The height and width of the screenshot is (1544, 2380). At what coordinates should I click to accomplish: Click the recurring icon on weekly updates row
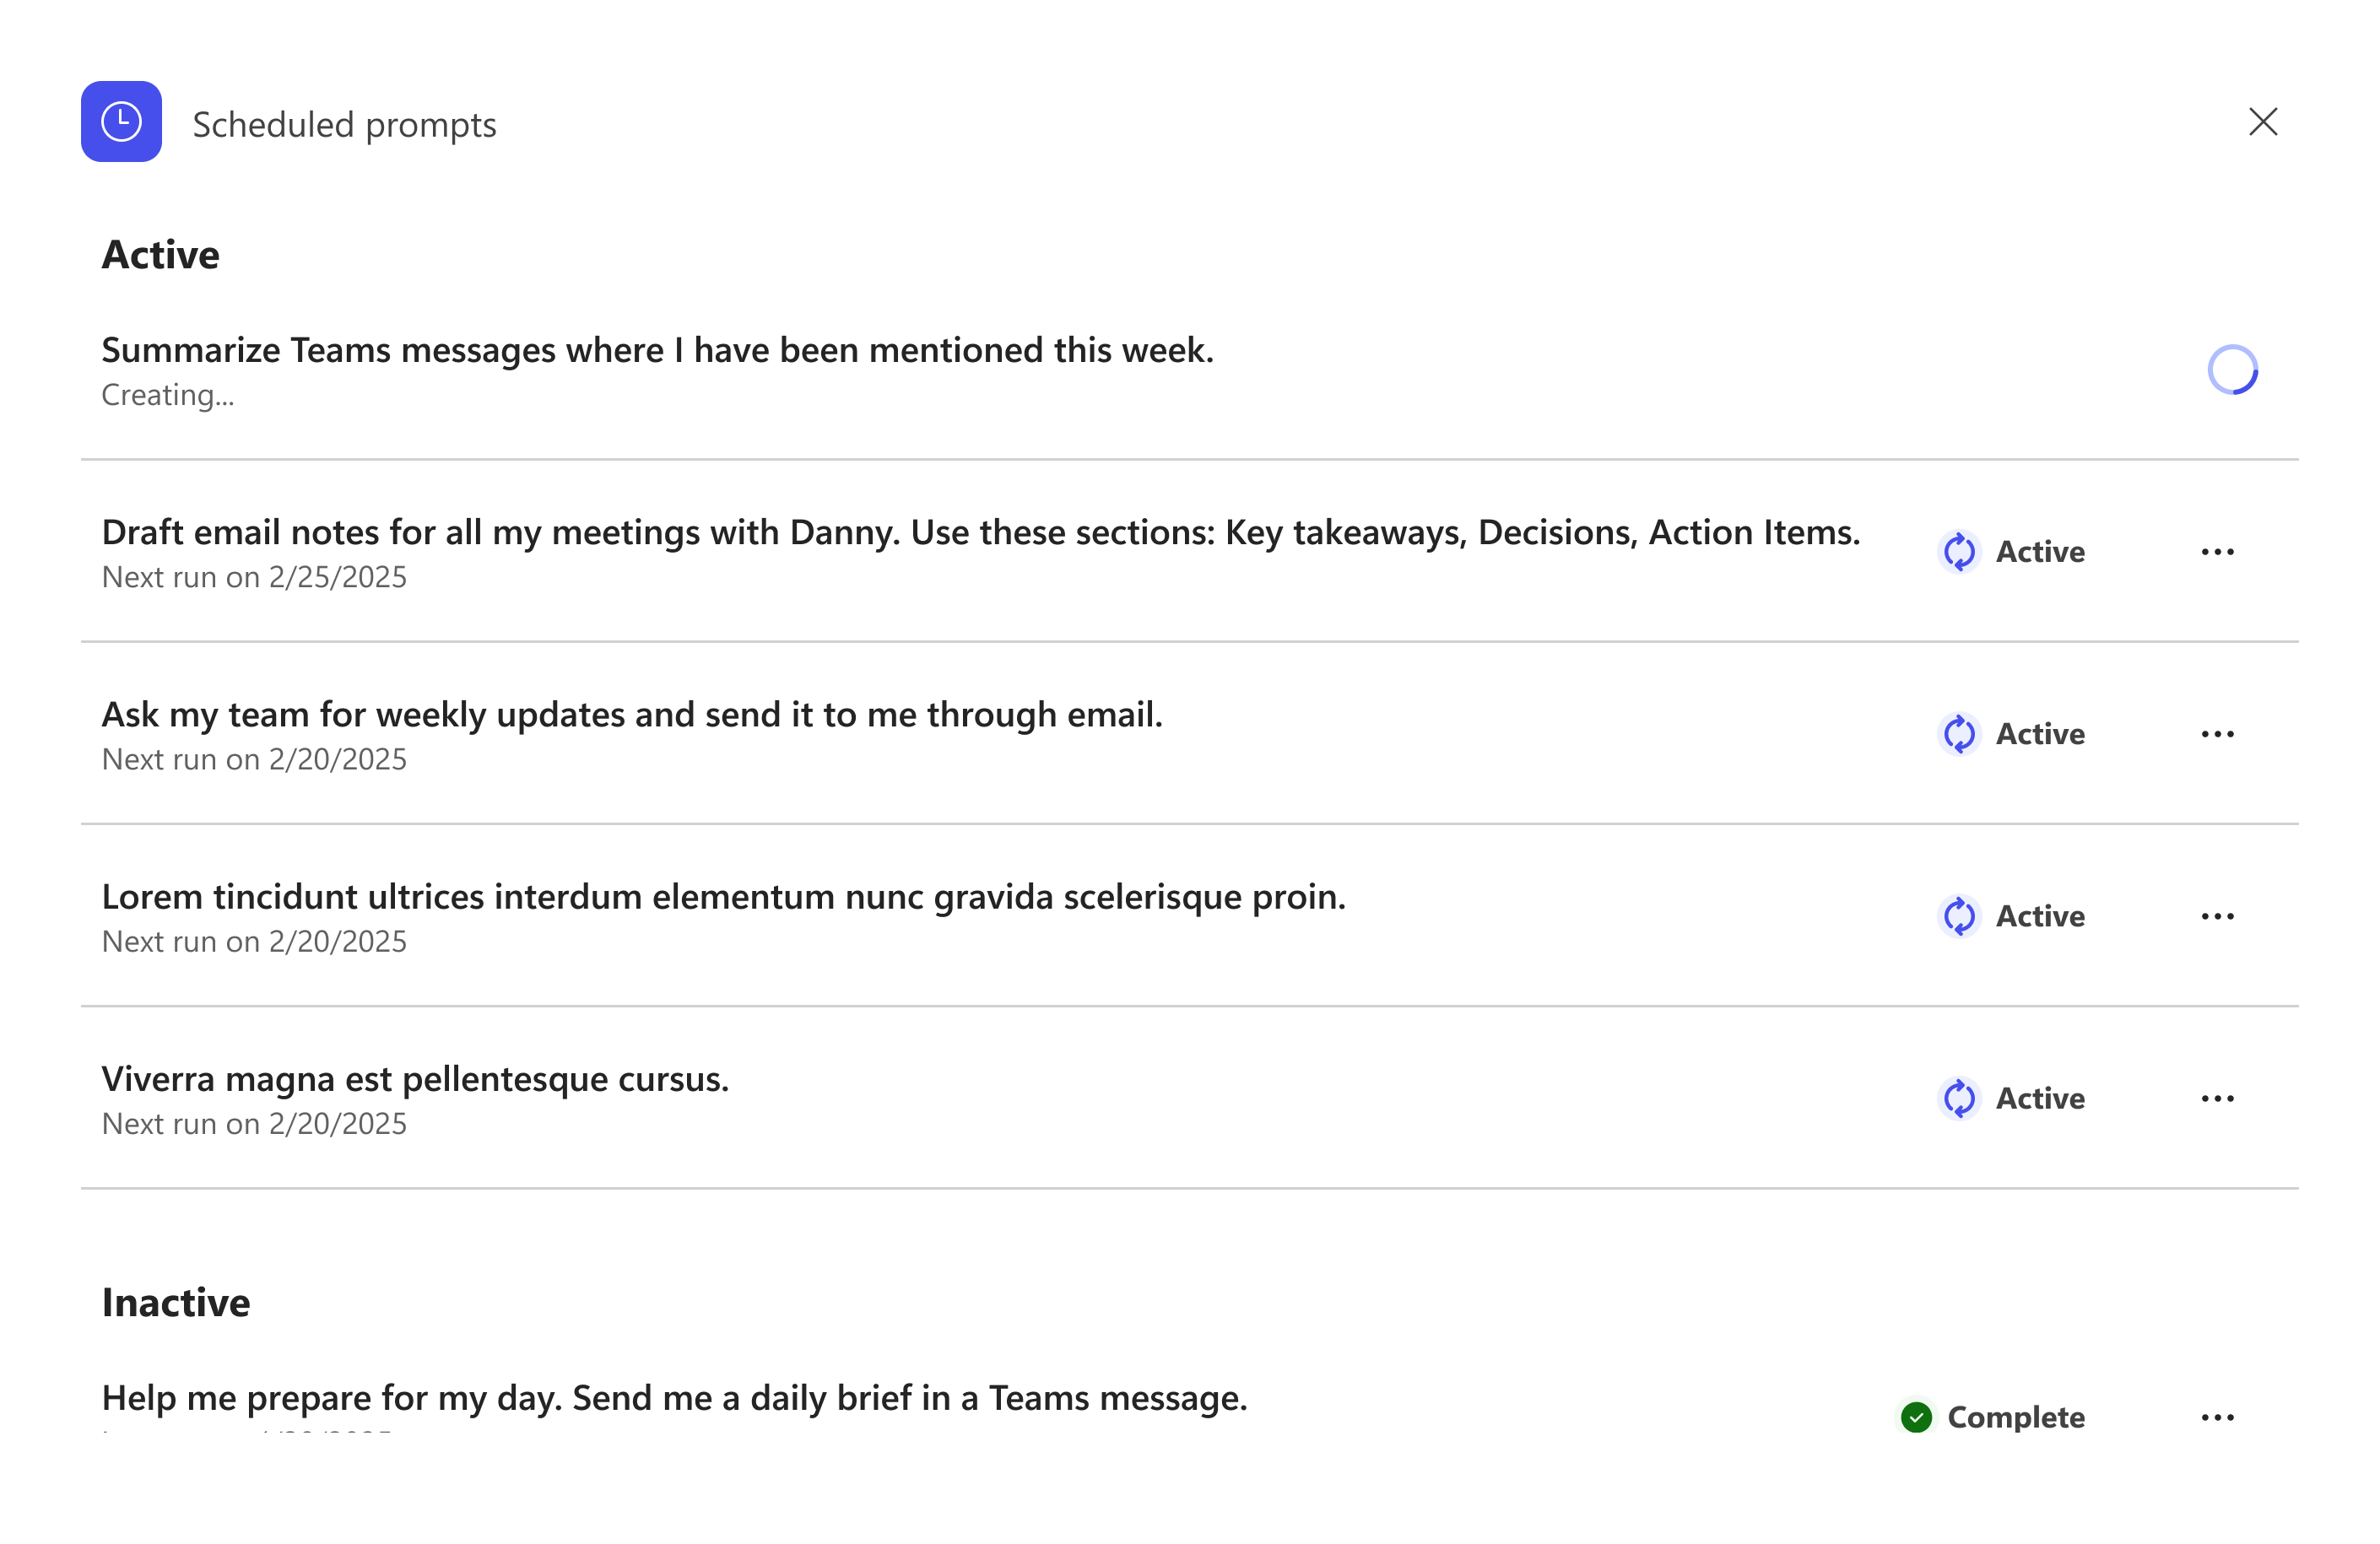(x=1959, y=734)
